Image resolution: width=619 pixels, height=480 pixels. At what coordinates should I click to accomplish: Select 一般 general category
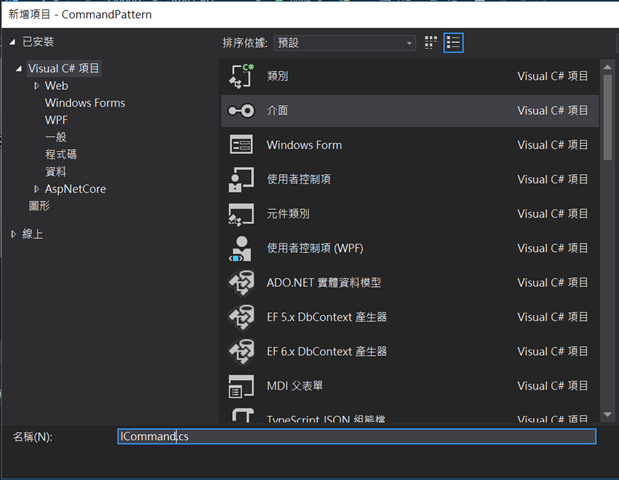(56, 137)
